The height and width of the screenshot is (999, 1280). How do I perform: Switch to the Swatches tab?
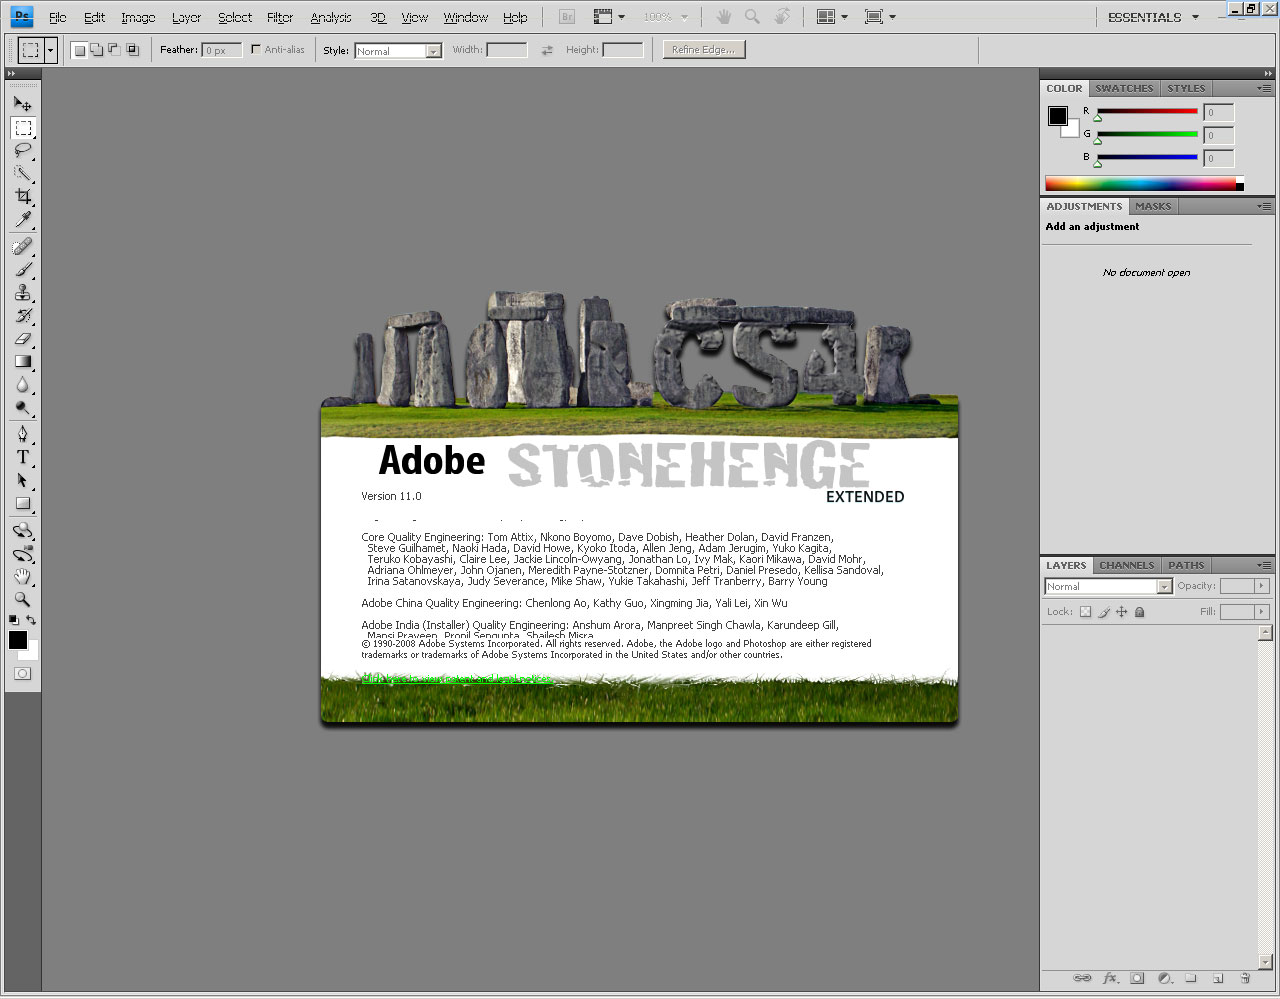tap(1124, 88)
